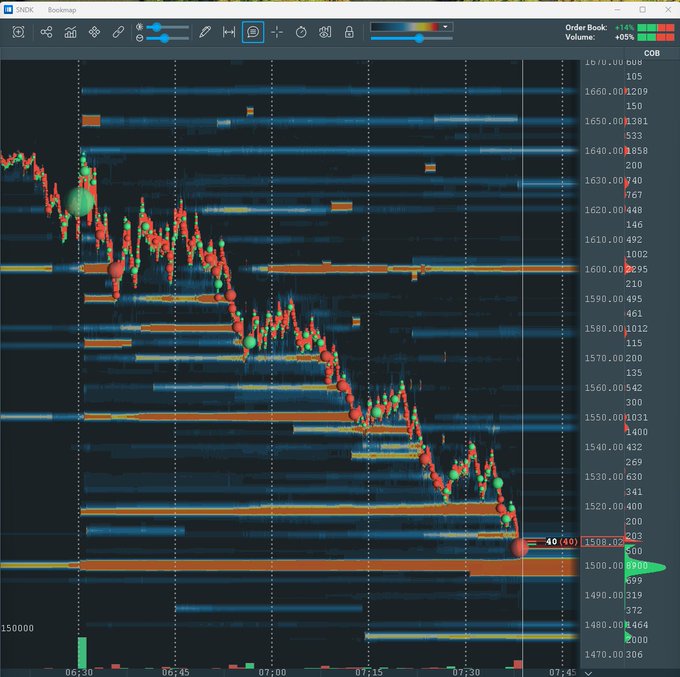Click the Volume +05% value
The image size is (680, 677).
tap(624, 37)
